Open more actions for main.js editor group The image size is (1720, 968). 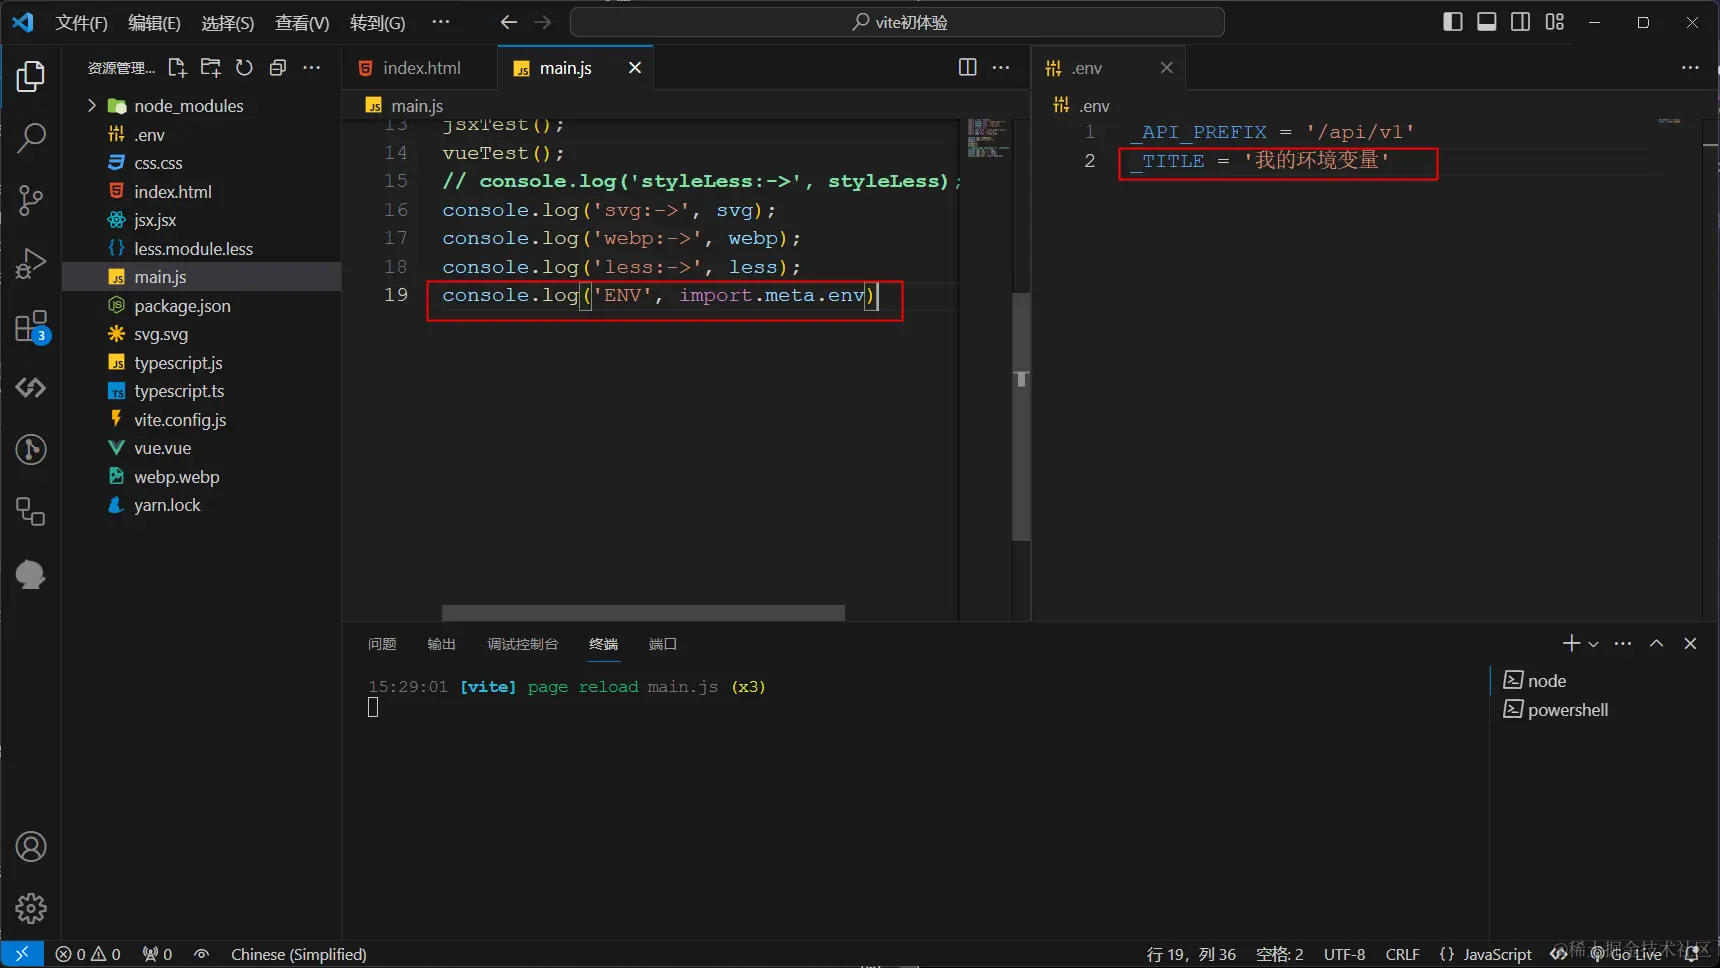point(1001,67)
